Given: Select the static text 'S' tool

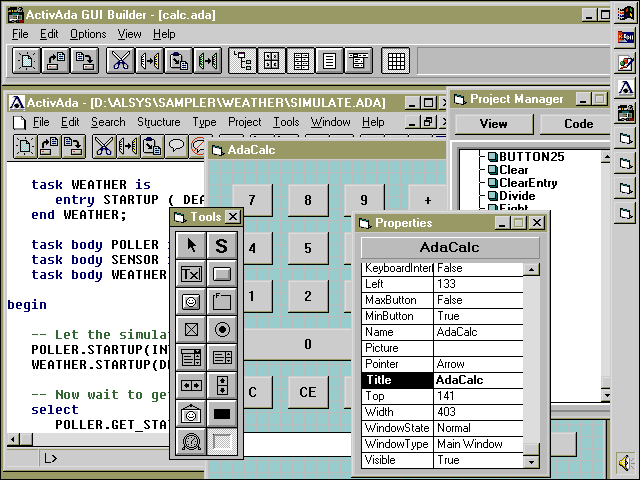Looking at the screenshot, I should pyautogui.click(x=222, y=245).
